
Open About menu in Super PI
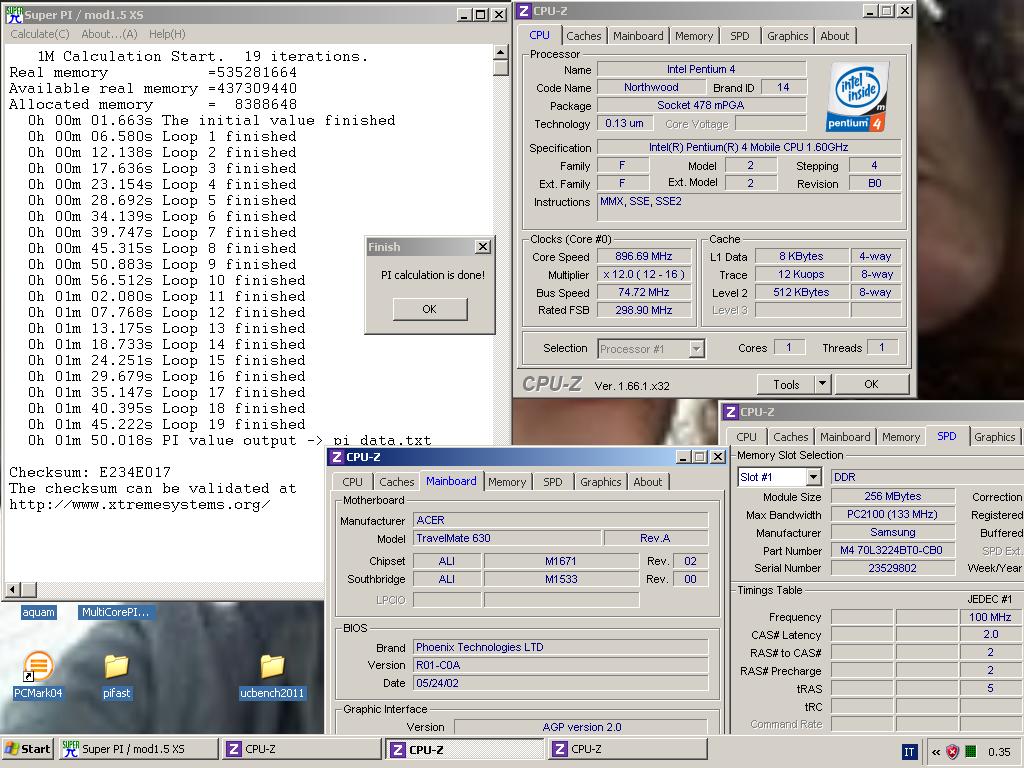(109, 34)
